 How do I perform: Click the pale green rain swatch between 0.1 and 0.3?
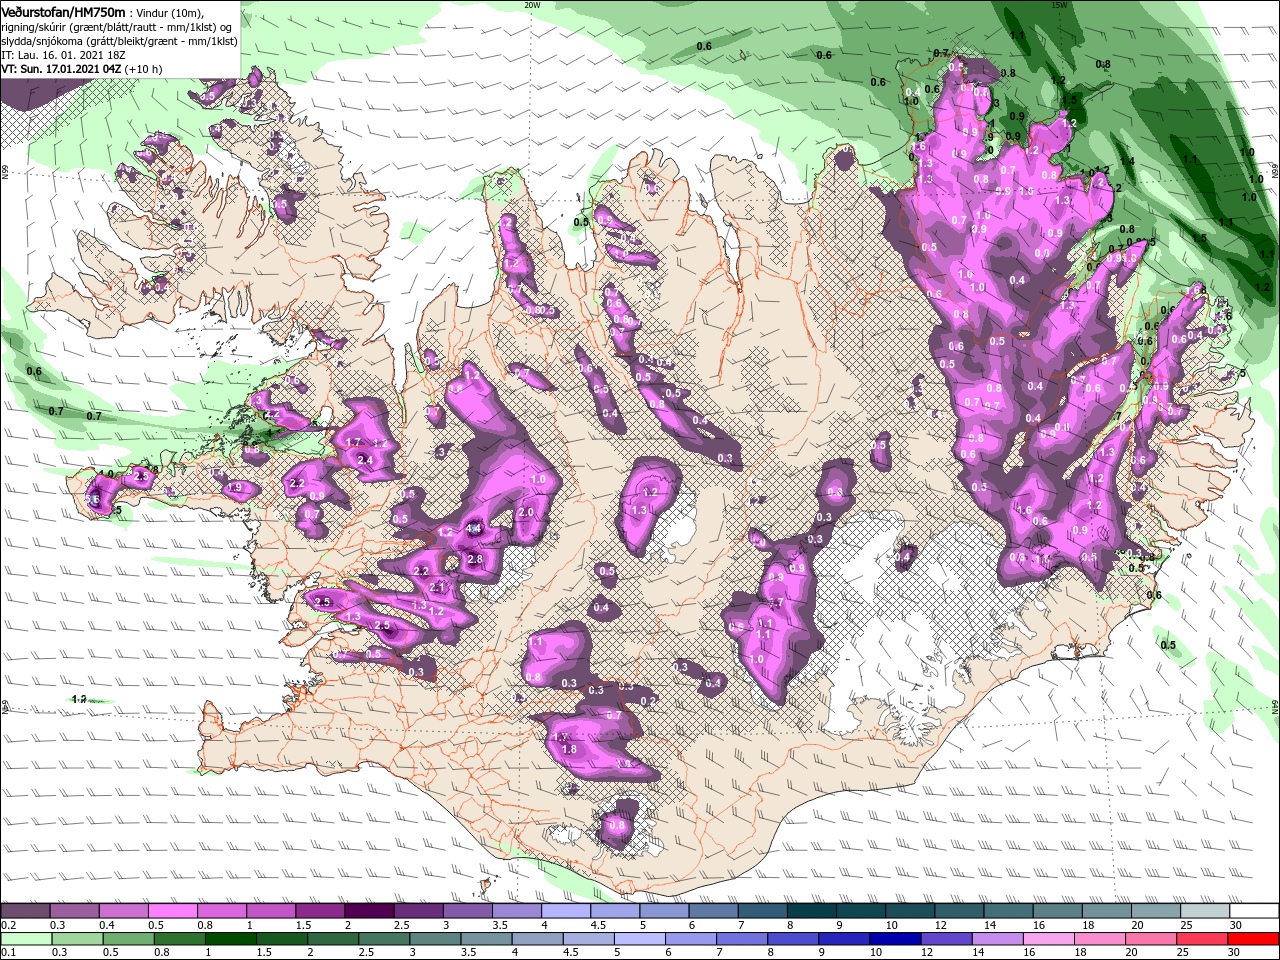25,939
